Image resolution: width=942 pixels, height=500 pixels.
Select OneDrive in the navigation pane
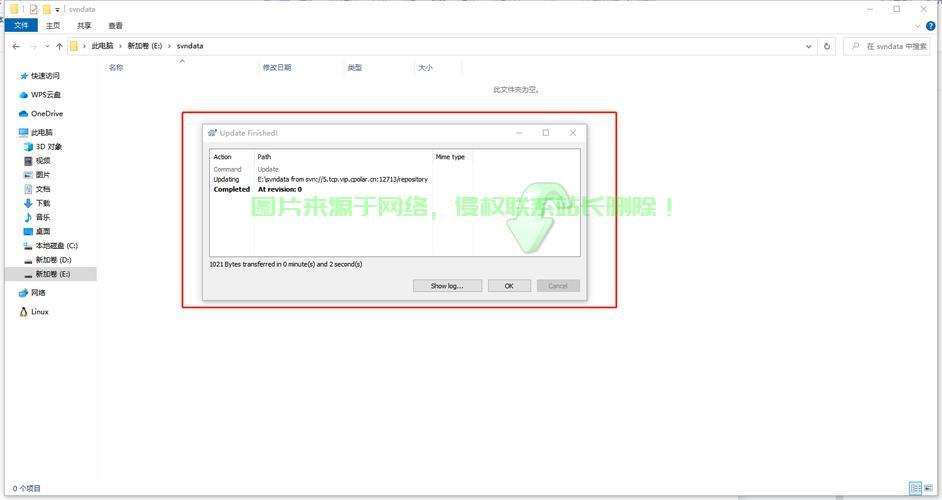(x=46, y=114)
